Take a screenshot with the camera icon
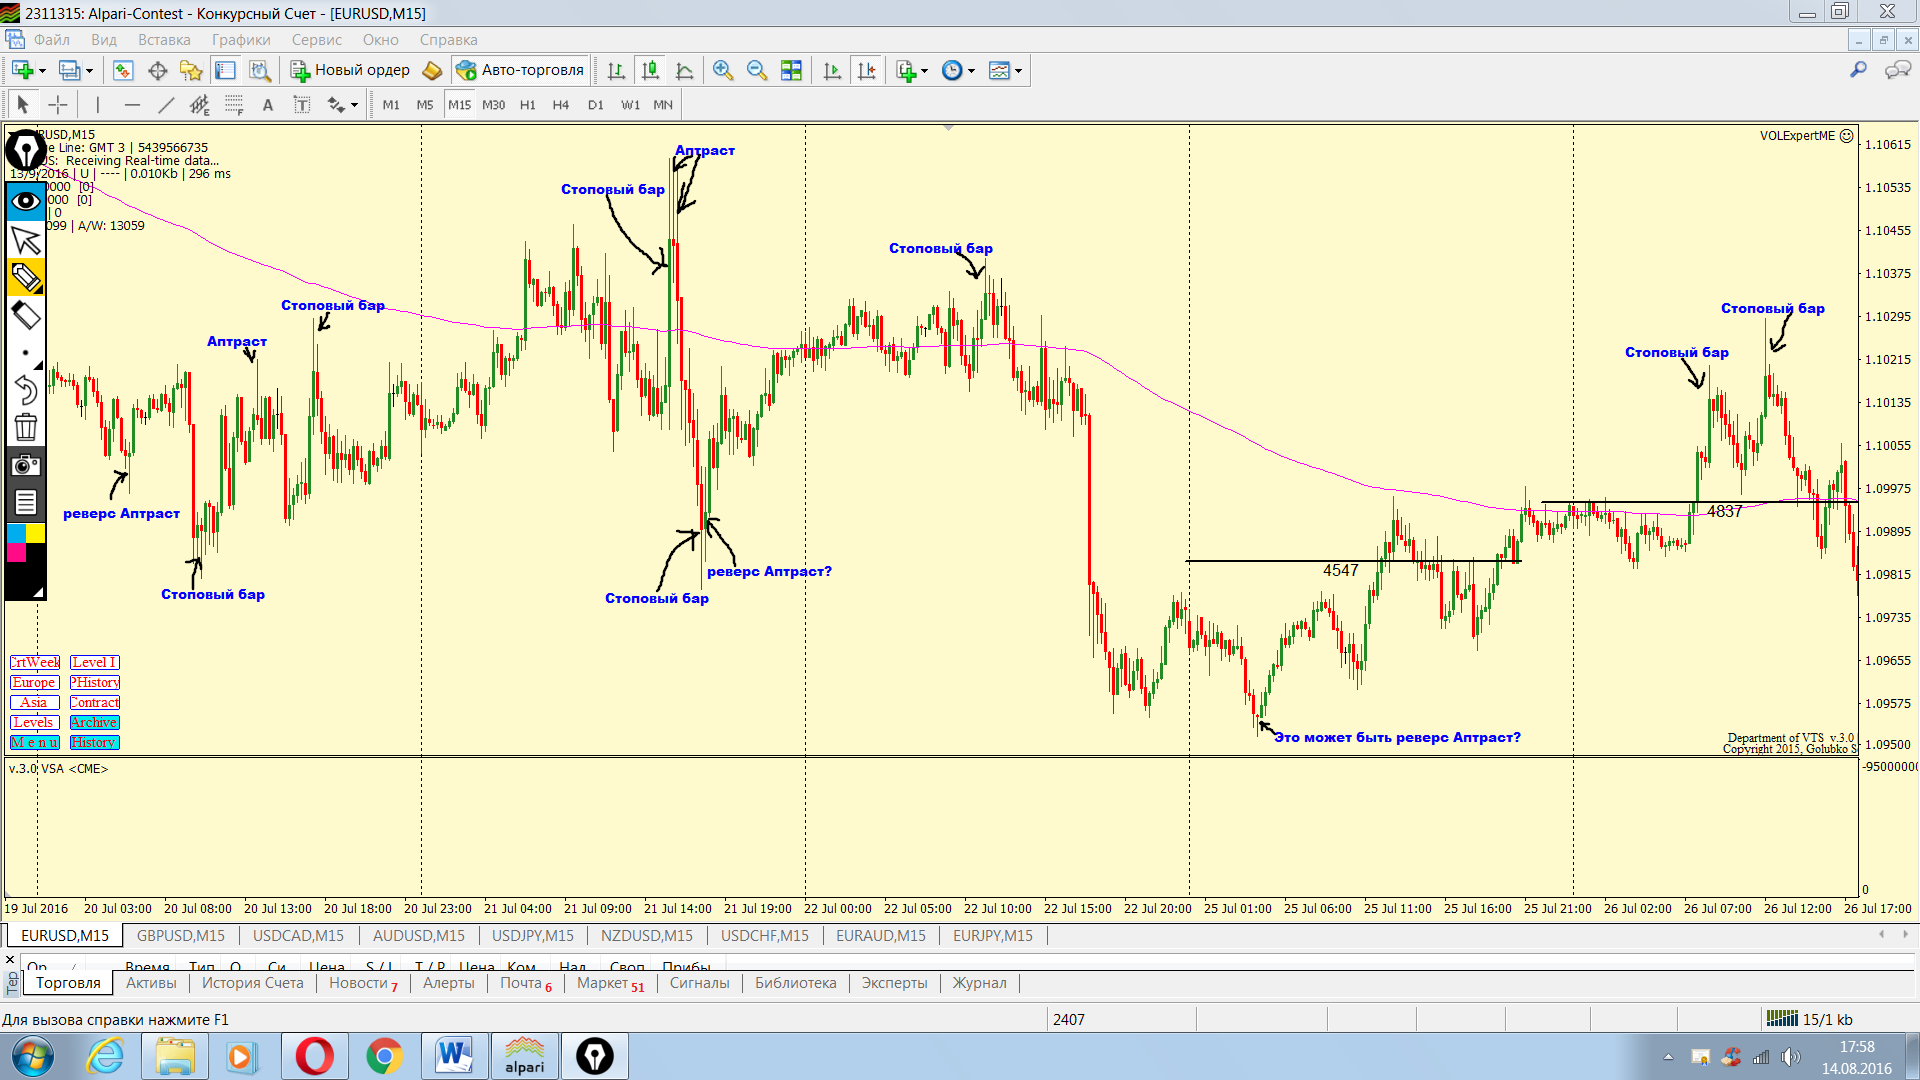1920x1080 pixels. 25,465
